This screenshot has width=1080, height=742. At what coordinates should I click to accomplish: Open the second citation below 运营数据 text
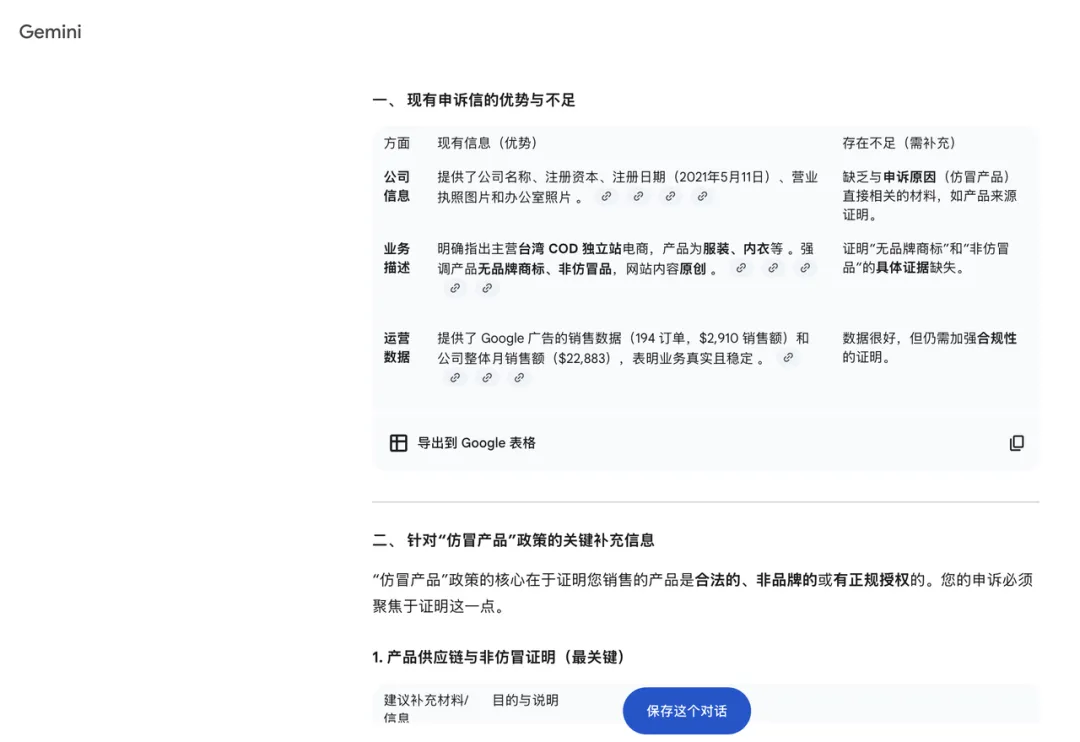(487, 378)
